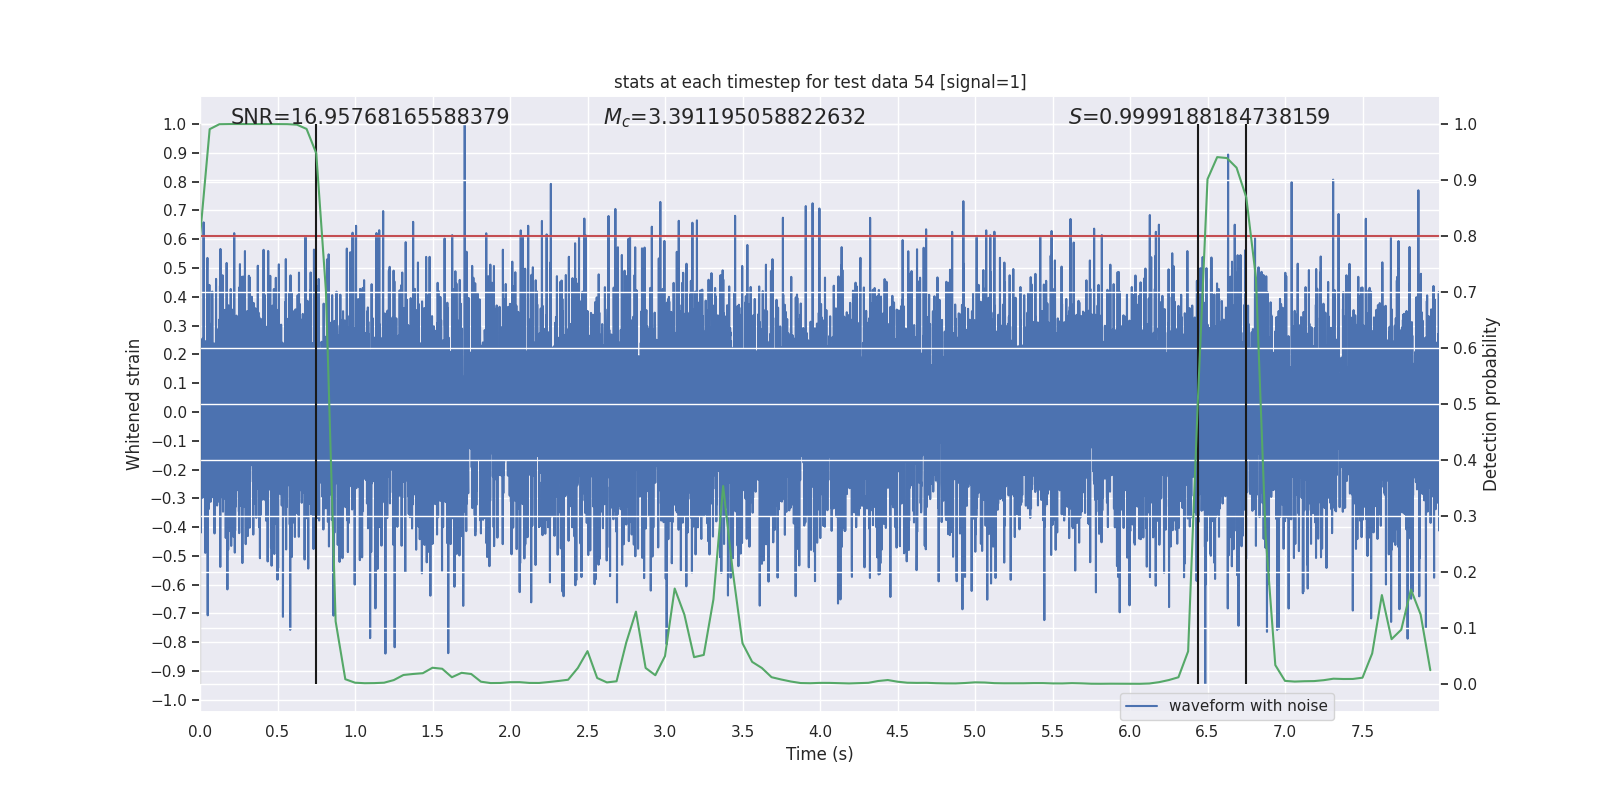The image size is (1600, 800).
Task: Click the x-axis tick label 7.5
Action: coord(1362,732)
